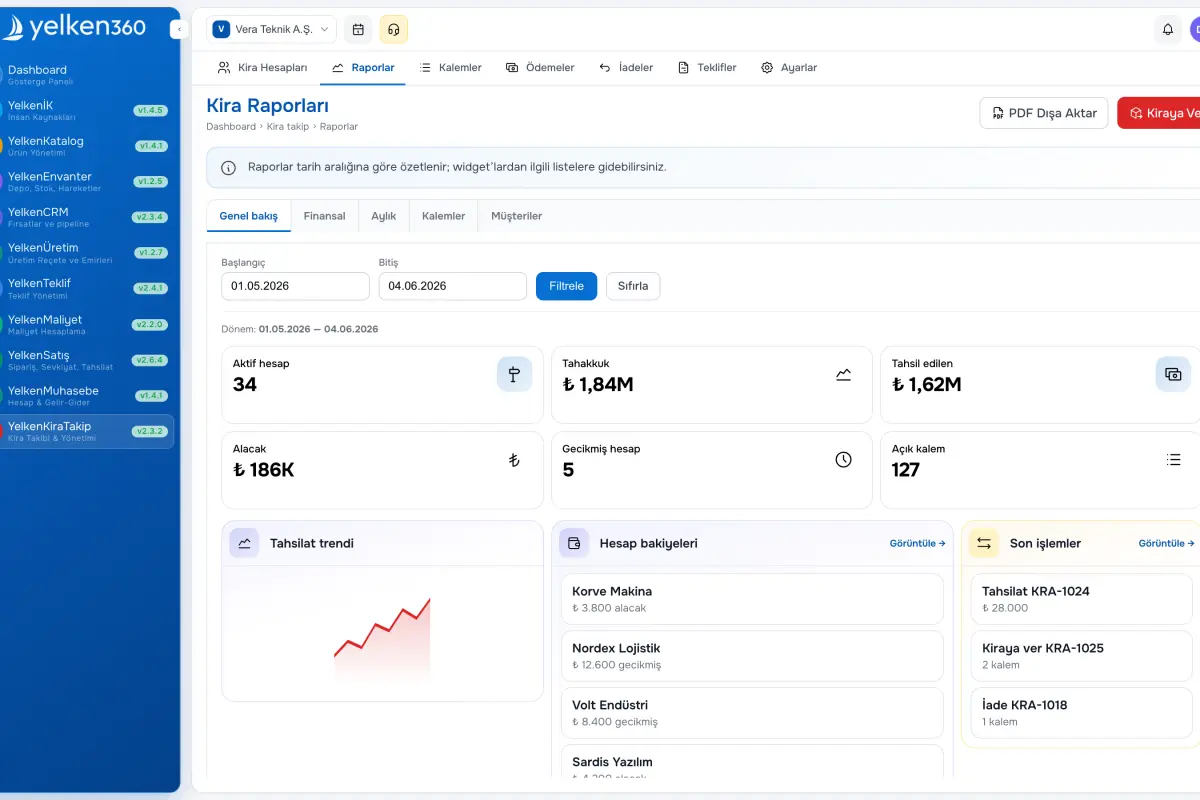Click the Aktif hesap signpost icon

[514, 374]
